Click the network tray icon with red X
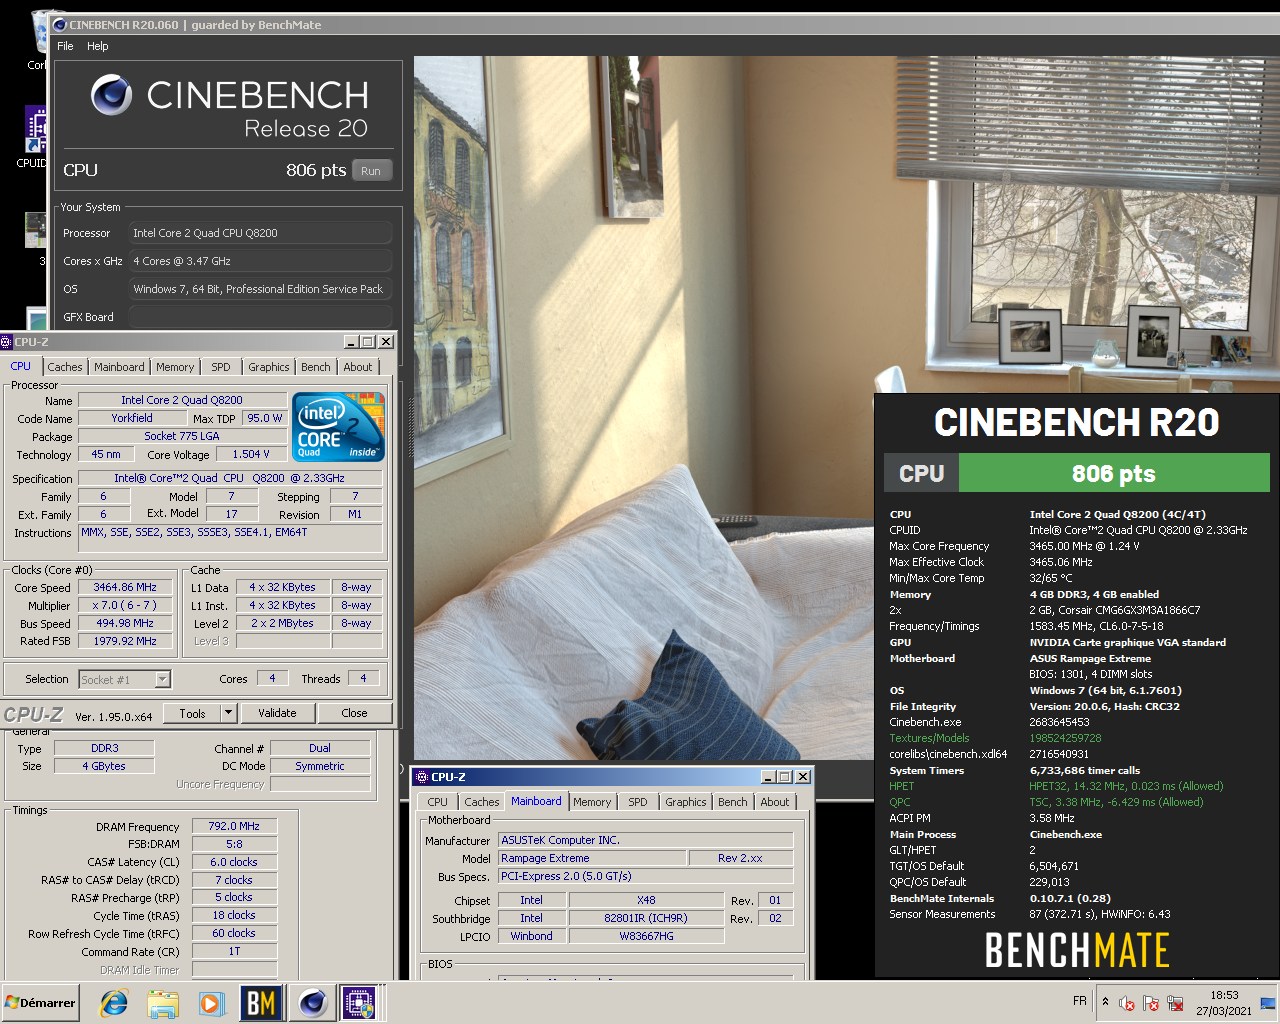This screenshot has width=1280, height=1024. click(1176, 1003)
